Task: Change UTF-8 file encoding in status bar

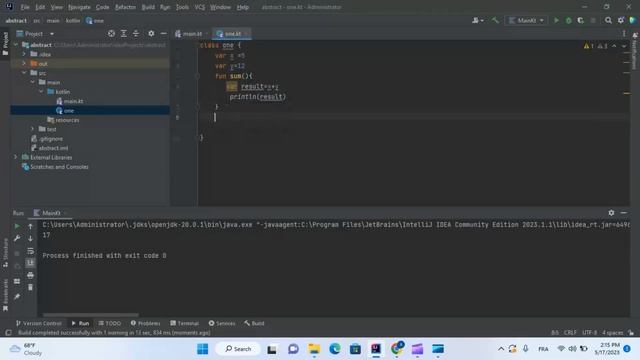Action: click(589, 333)
